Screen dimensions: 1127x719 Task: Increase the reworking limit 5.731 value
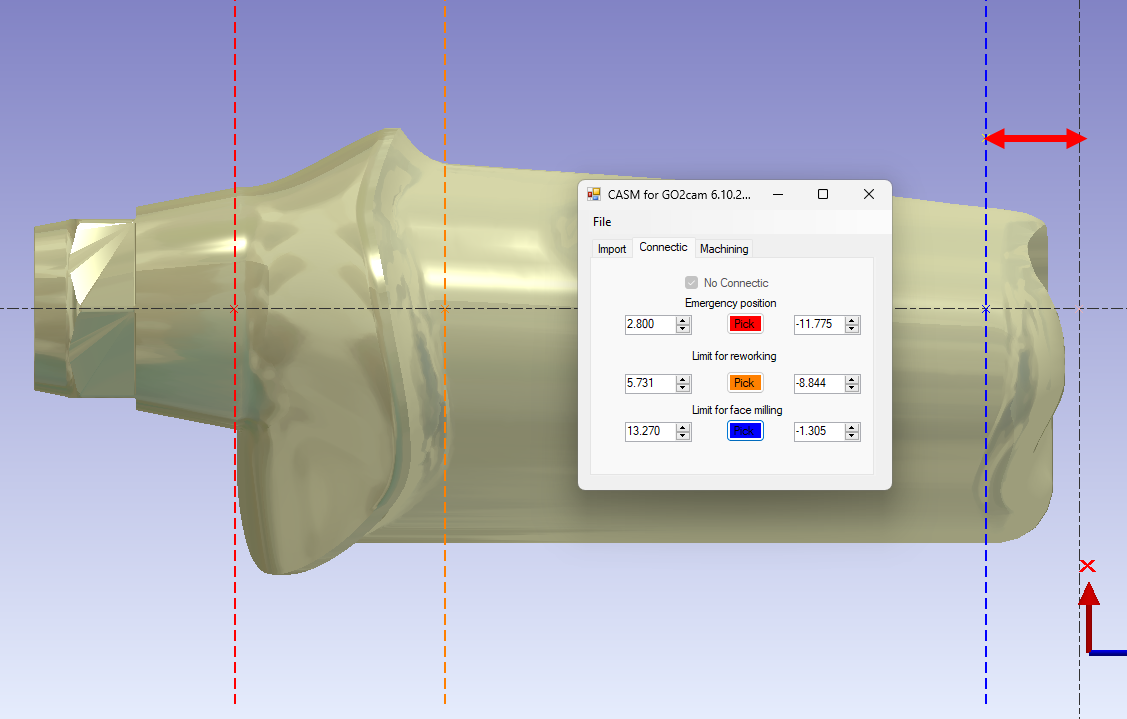[683, 379]
